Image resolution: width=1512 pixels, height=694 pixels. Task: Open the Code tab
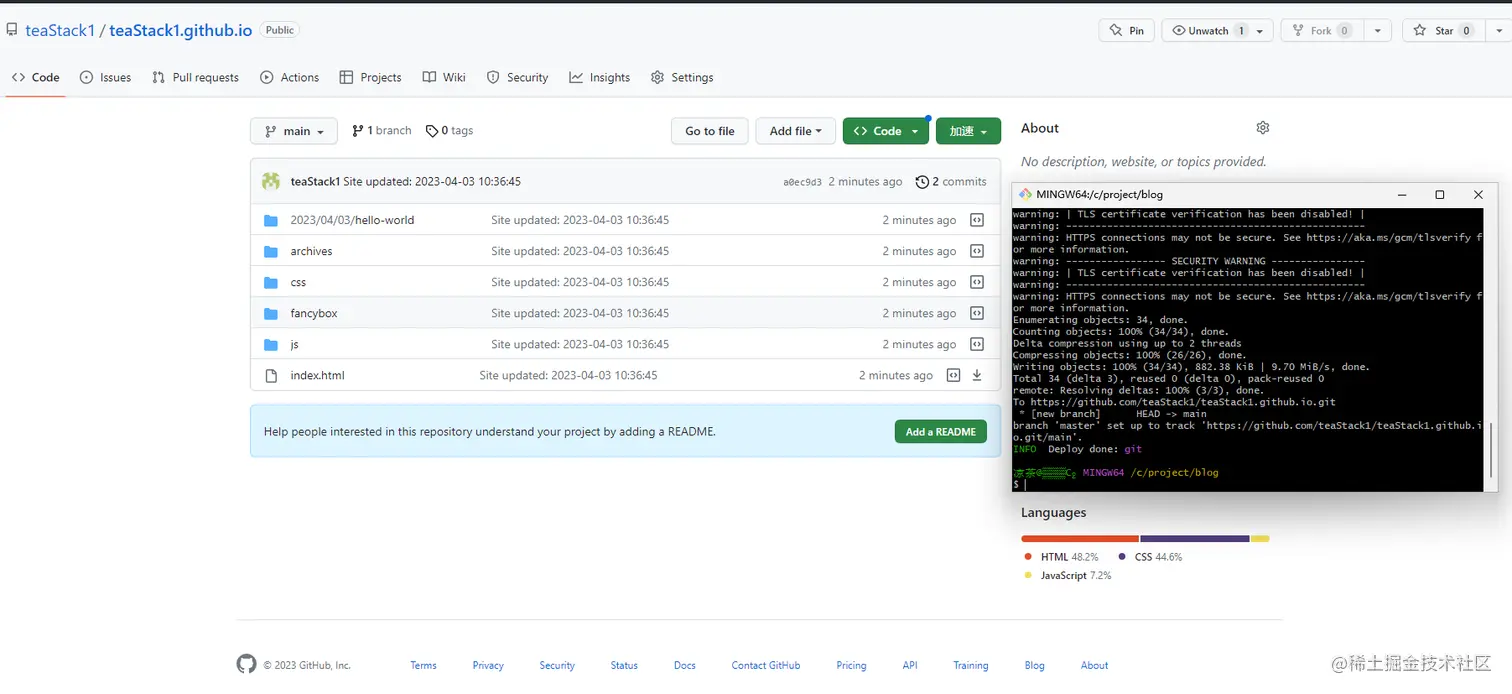click(x=36, y=77)
